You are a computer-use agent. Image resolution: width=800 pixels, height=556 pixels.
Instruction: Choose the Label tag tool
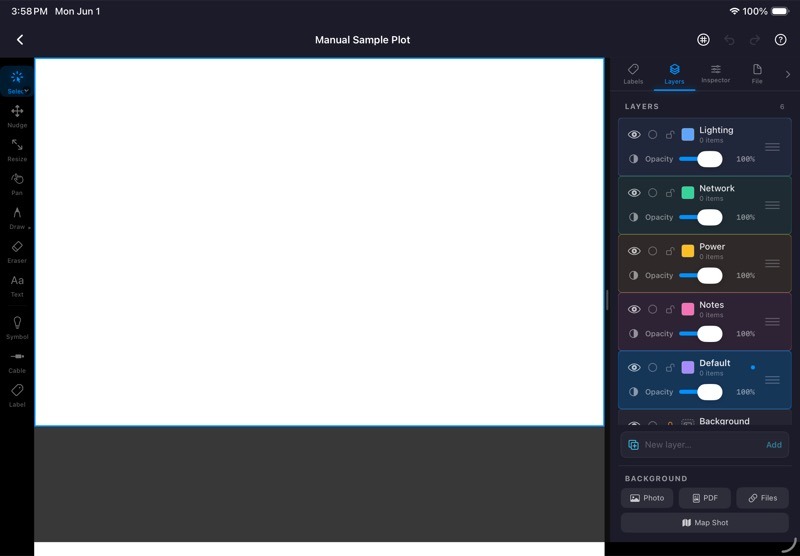pos(17,396)
